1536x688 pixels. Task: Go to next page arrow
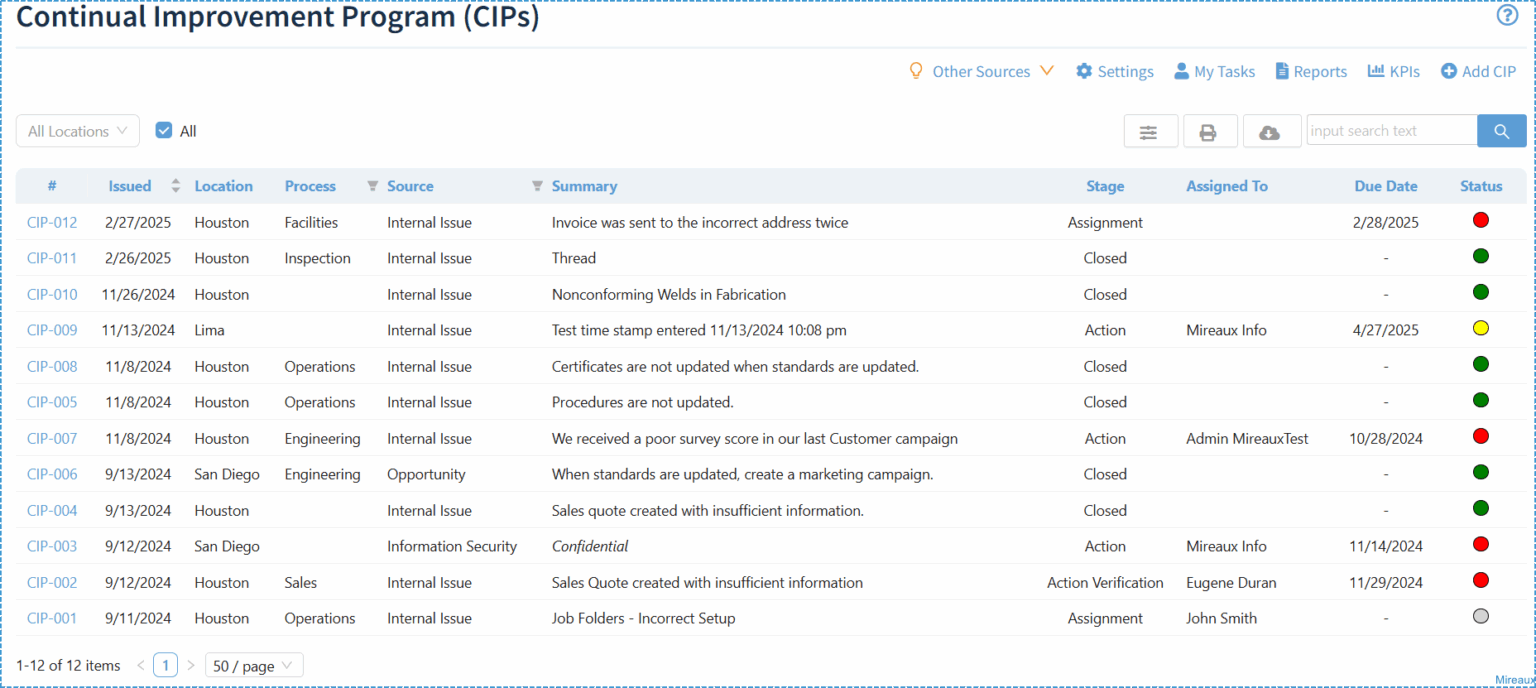coord(190,665)
